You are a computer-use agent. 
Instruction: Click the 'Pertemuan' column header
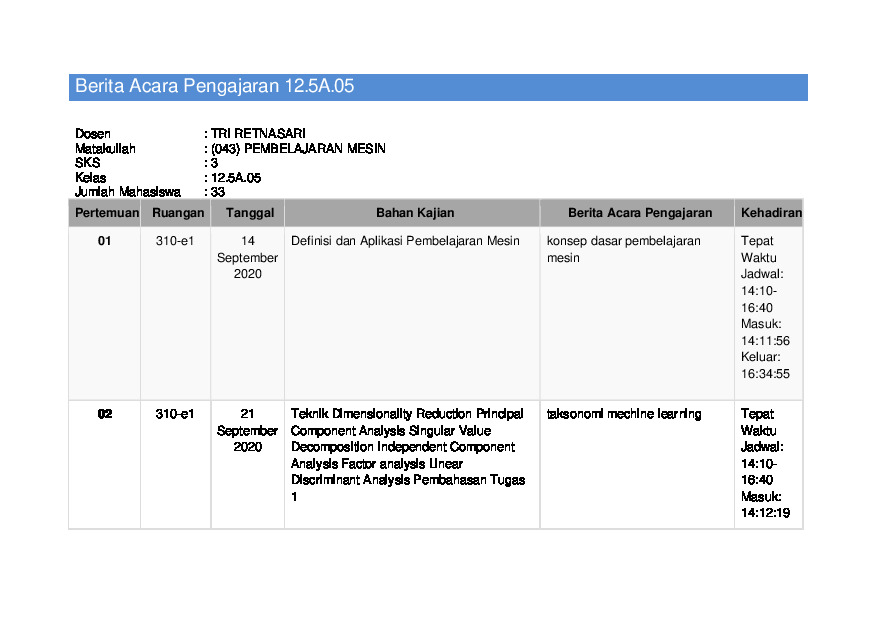pos(107,212)
